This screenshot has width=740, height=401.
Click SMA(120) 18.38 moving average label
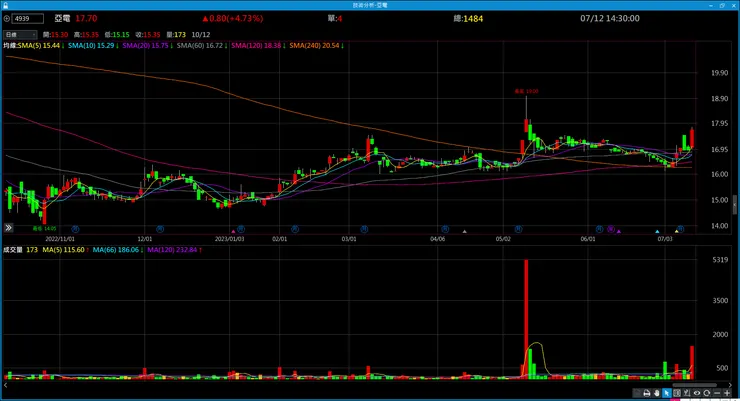tap(258, 45)
